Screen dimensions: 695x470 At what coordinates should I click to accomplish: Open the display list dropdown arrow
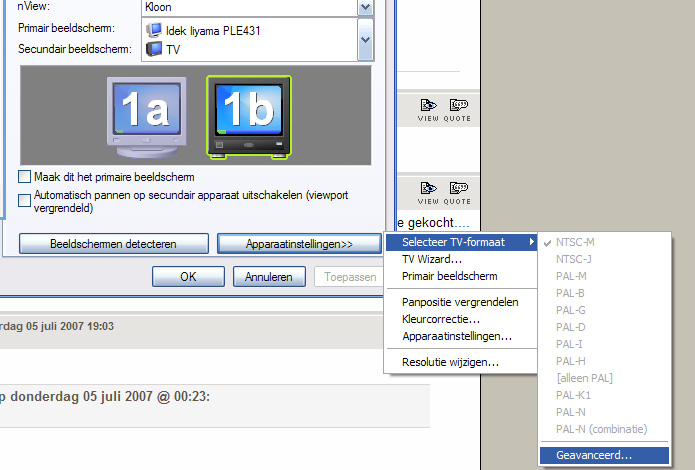point(366,40)
